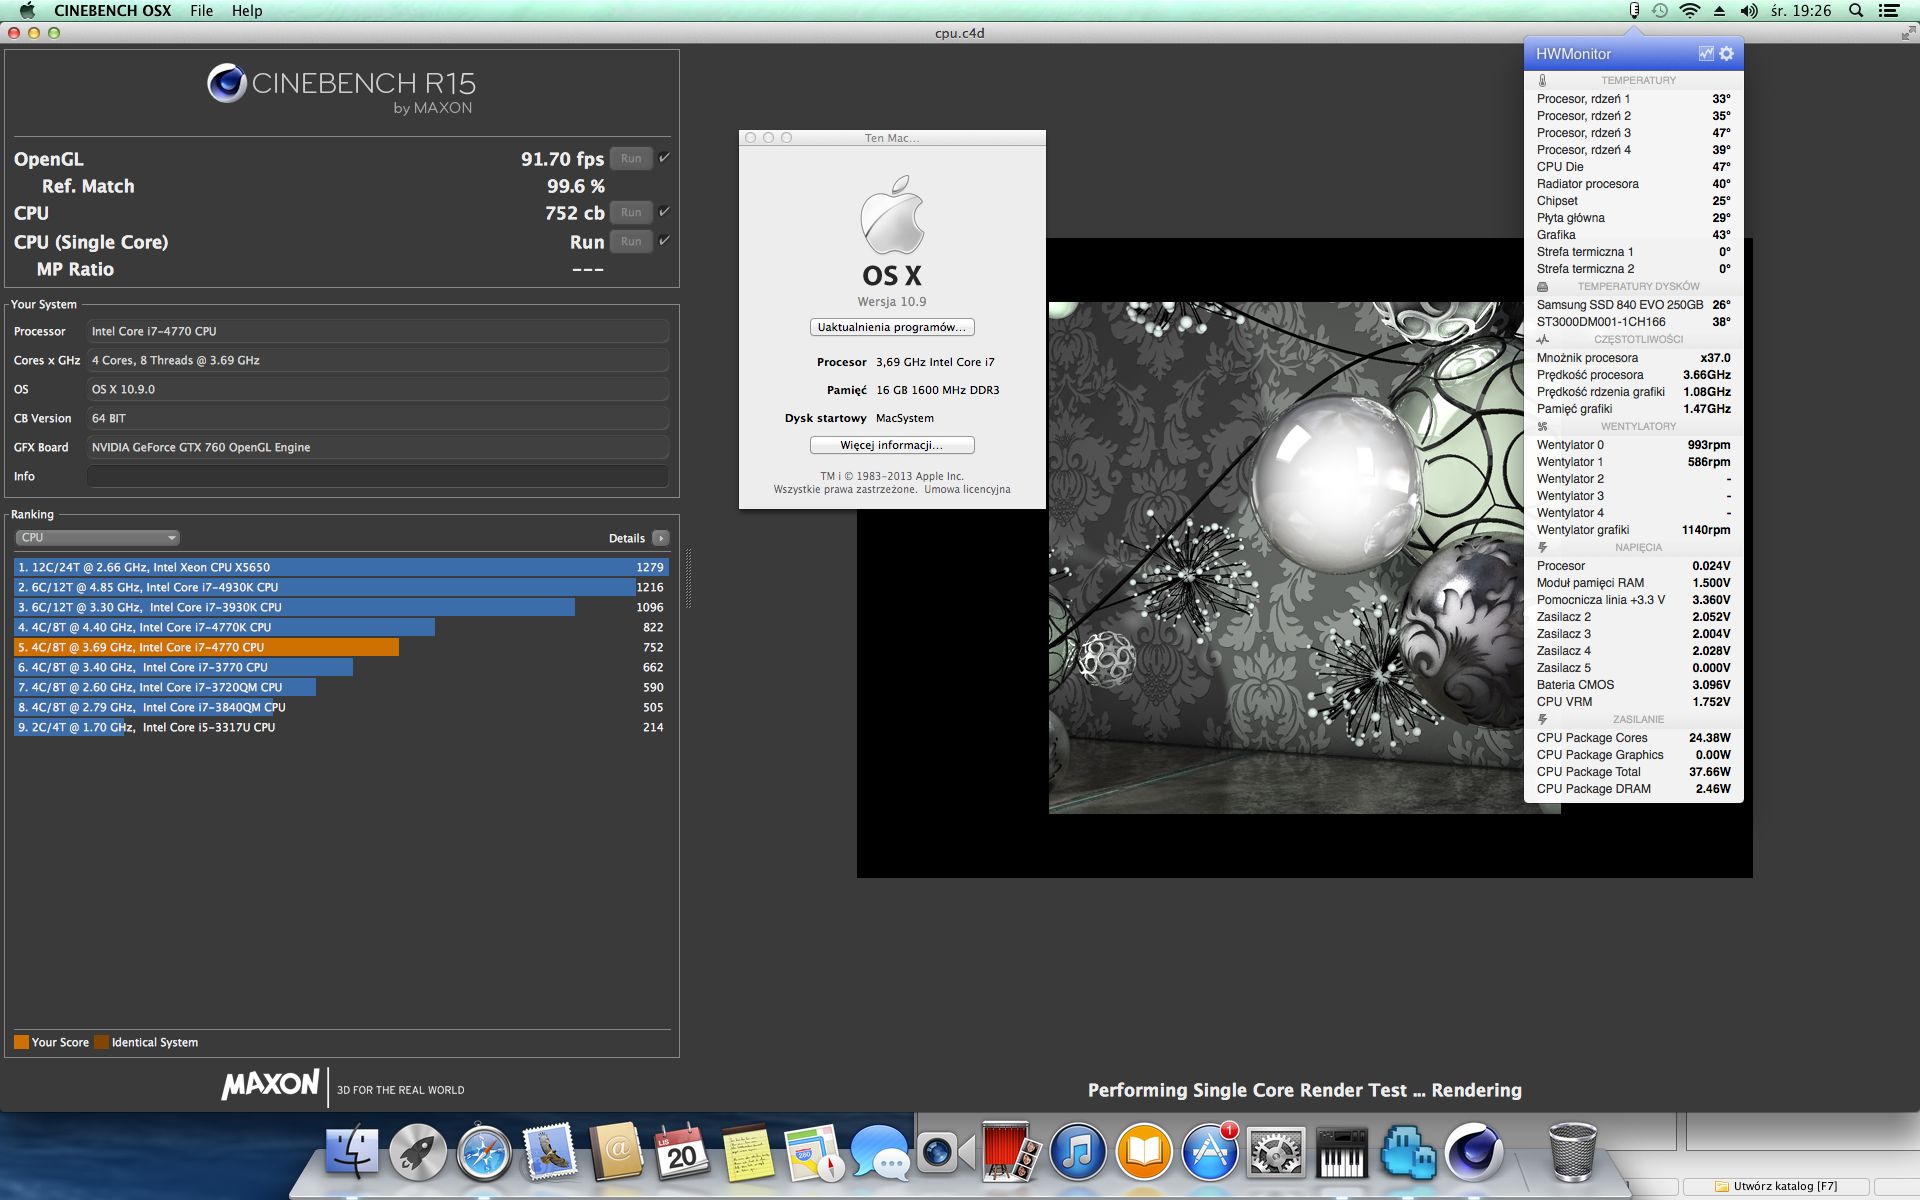The image size is (1920, 1200).
Task: Open Trash from the Dock
Action: [x=1572, y=1152]
